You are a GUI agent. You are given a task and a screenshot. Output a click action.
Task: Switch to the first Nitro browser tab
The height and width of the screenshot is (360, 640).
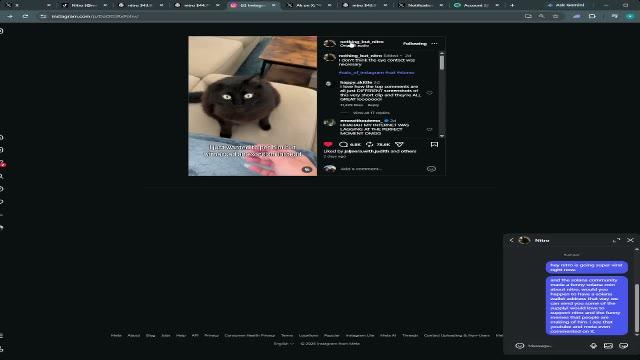click(85, 5)
